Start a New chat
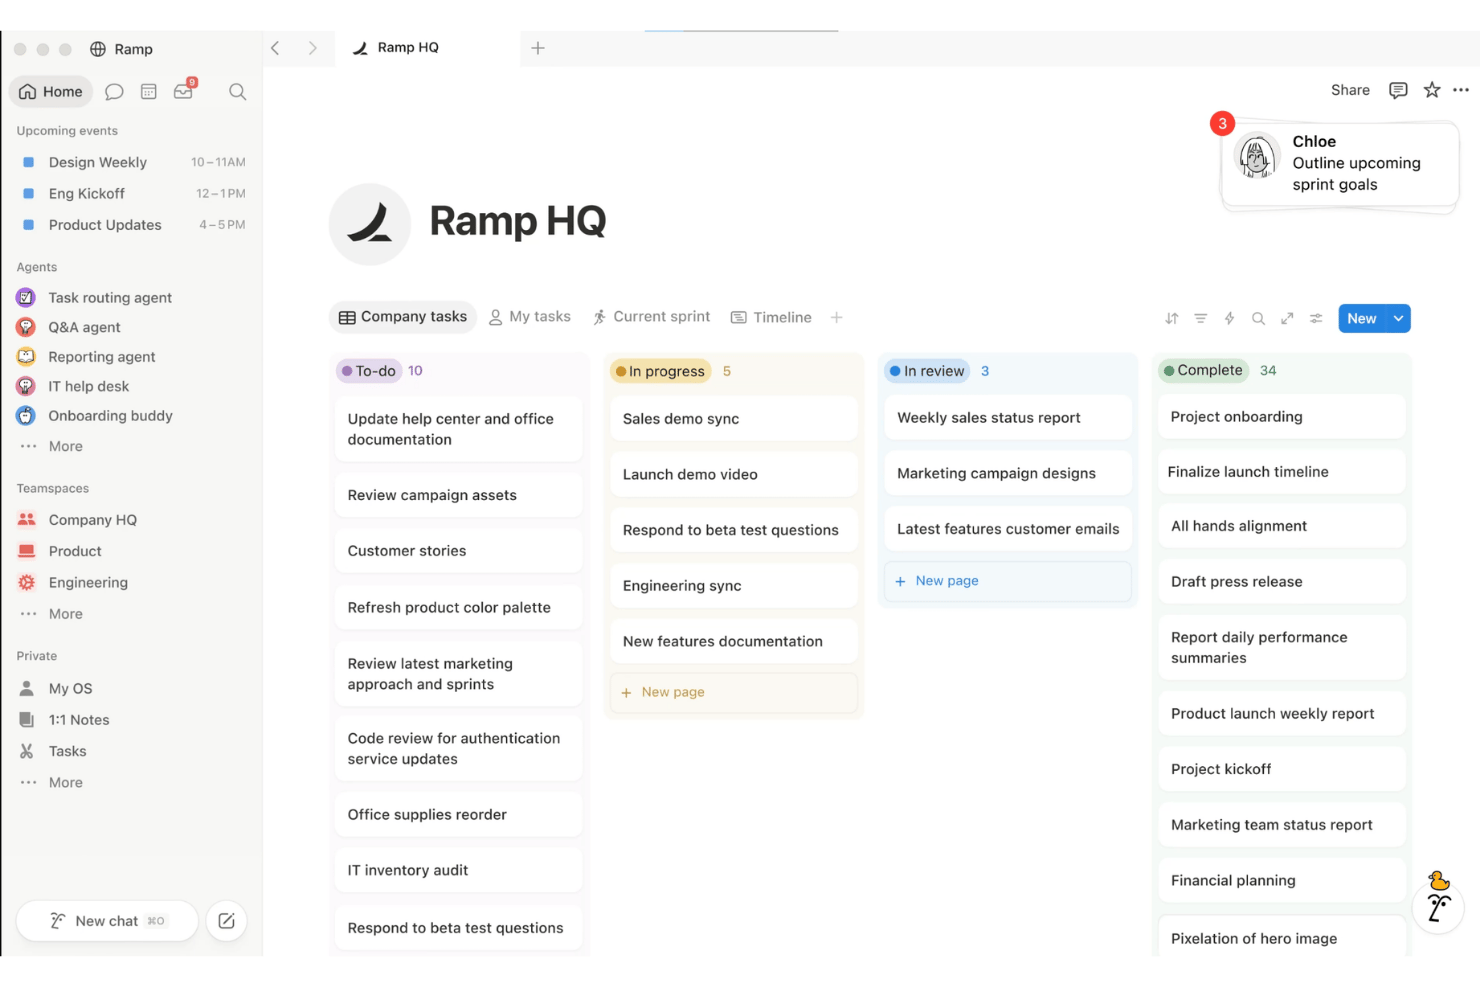 (107, 921)
